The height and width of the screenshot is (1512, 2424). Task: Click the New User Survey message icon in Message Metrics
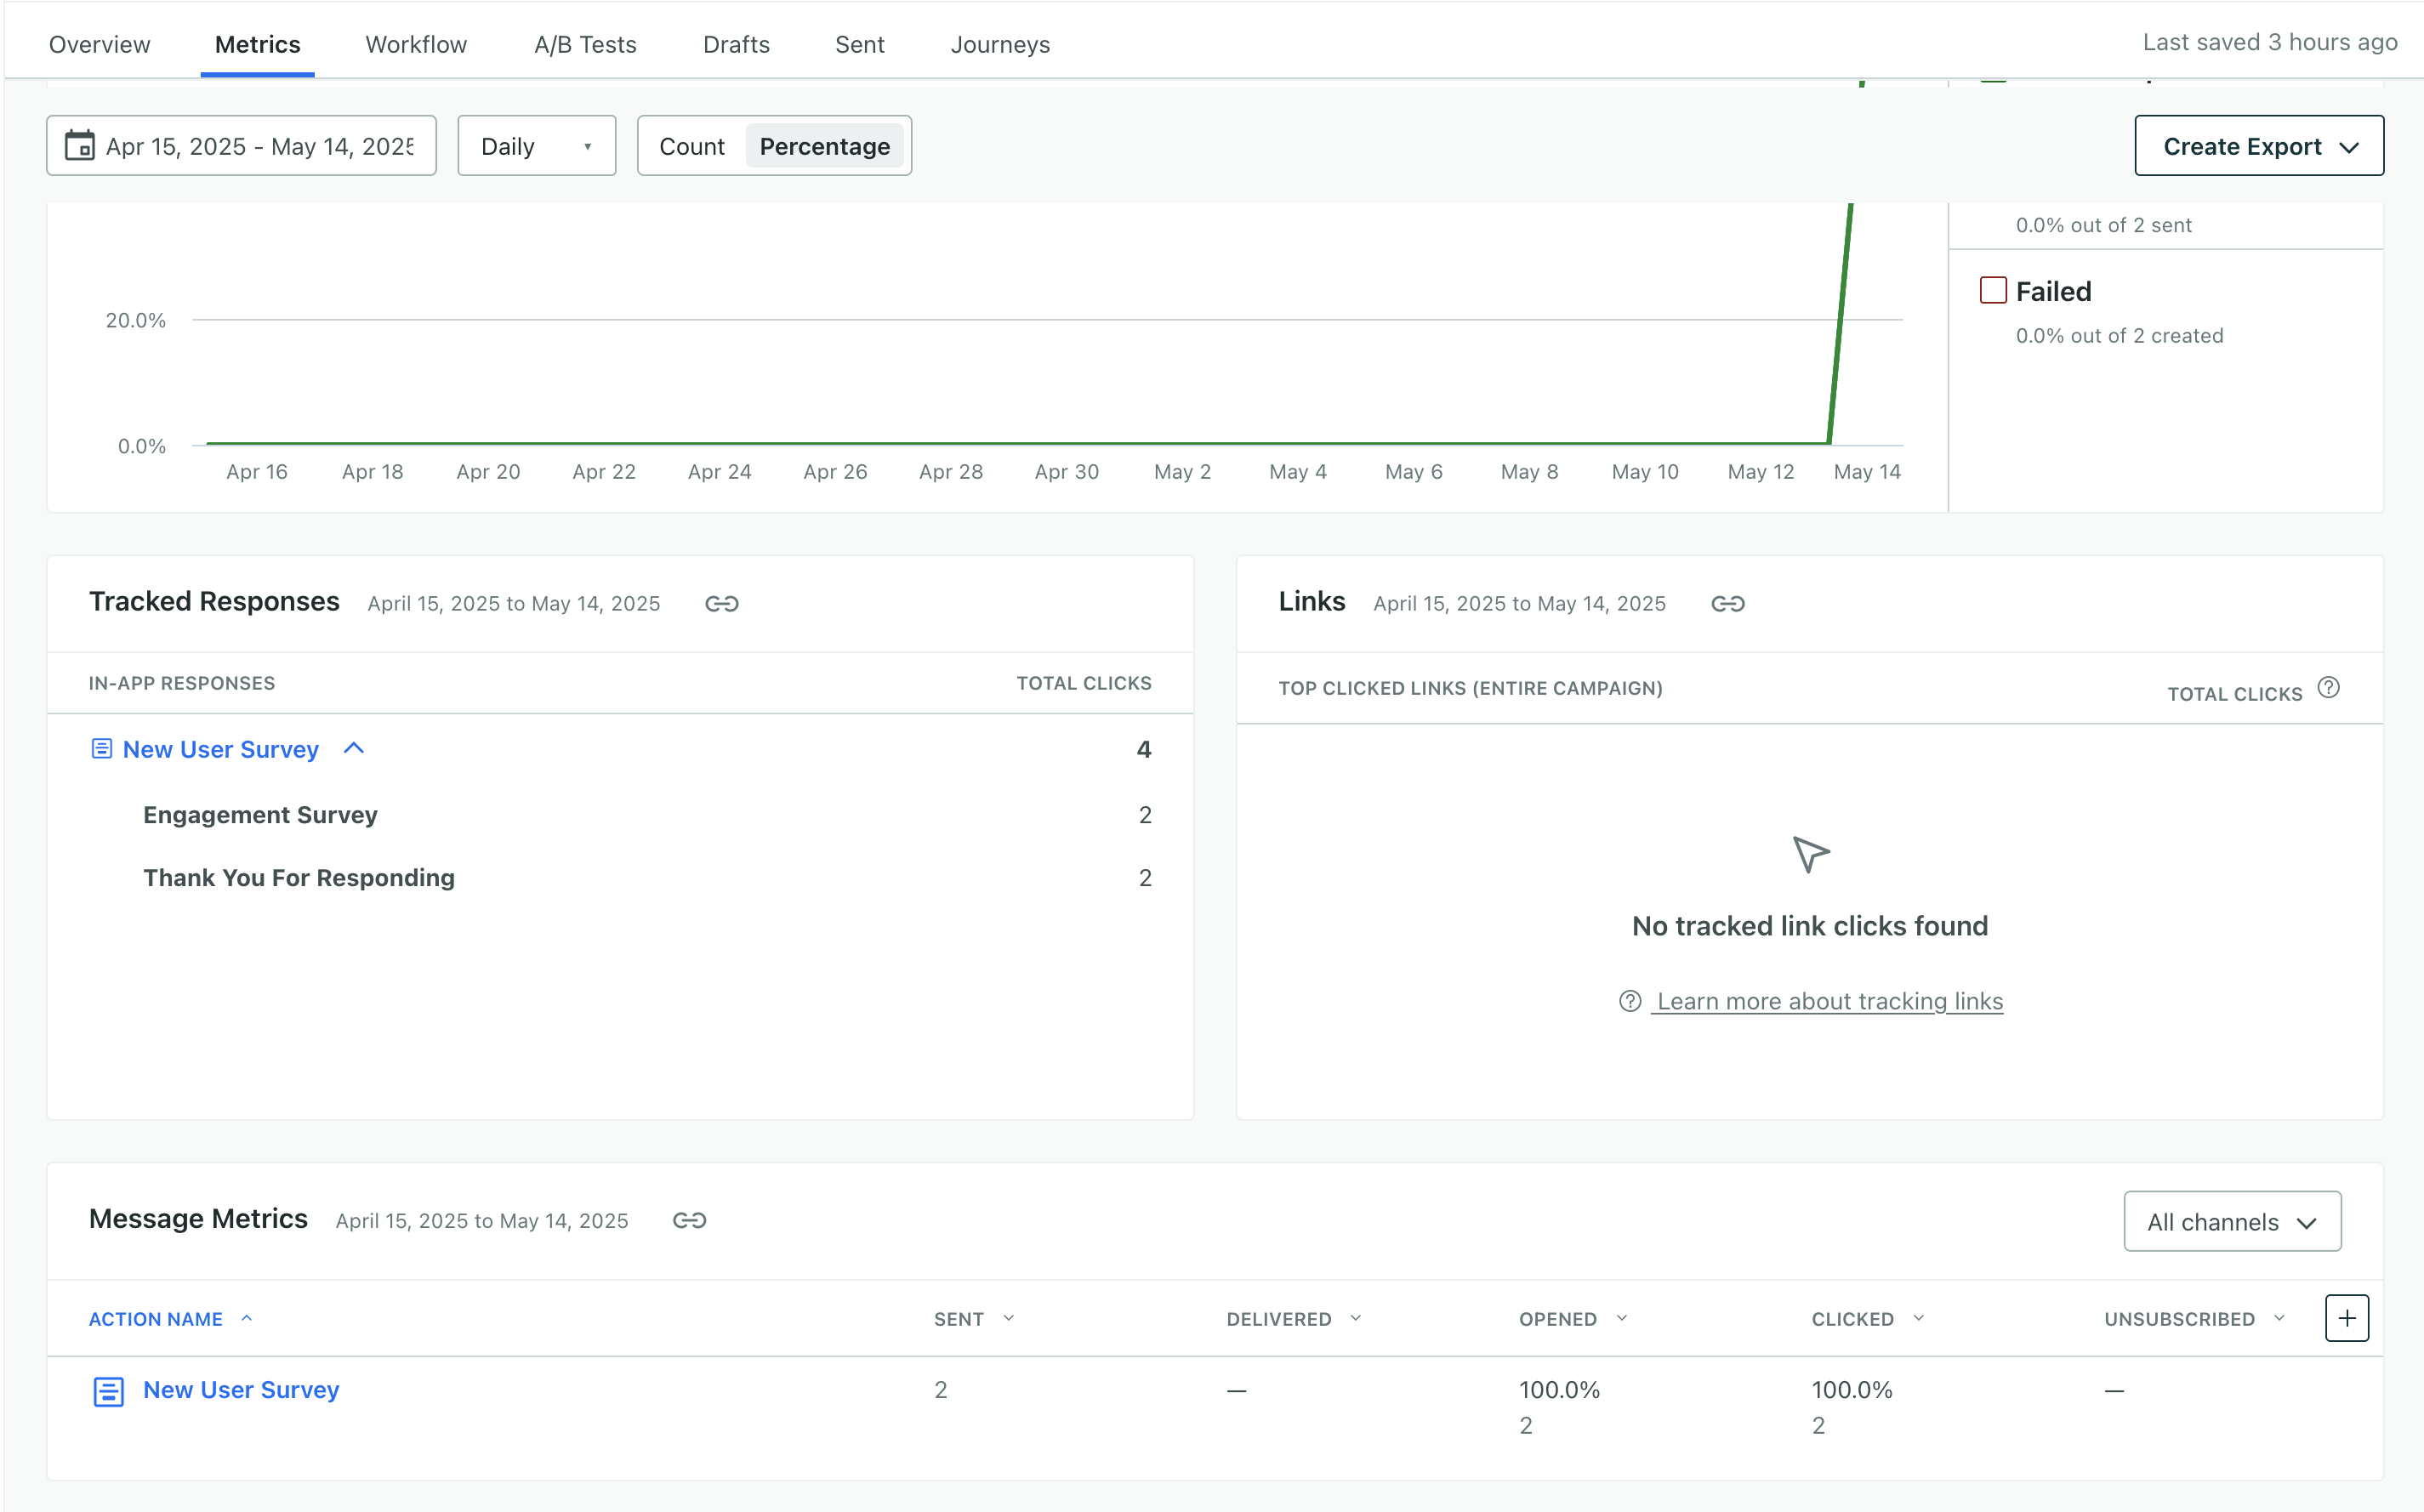pos(108,1391)
